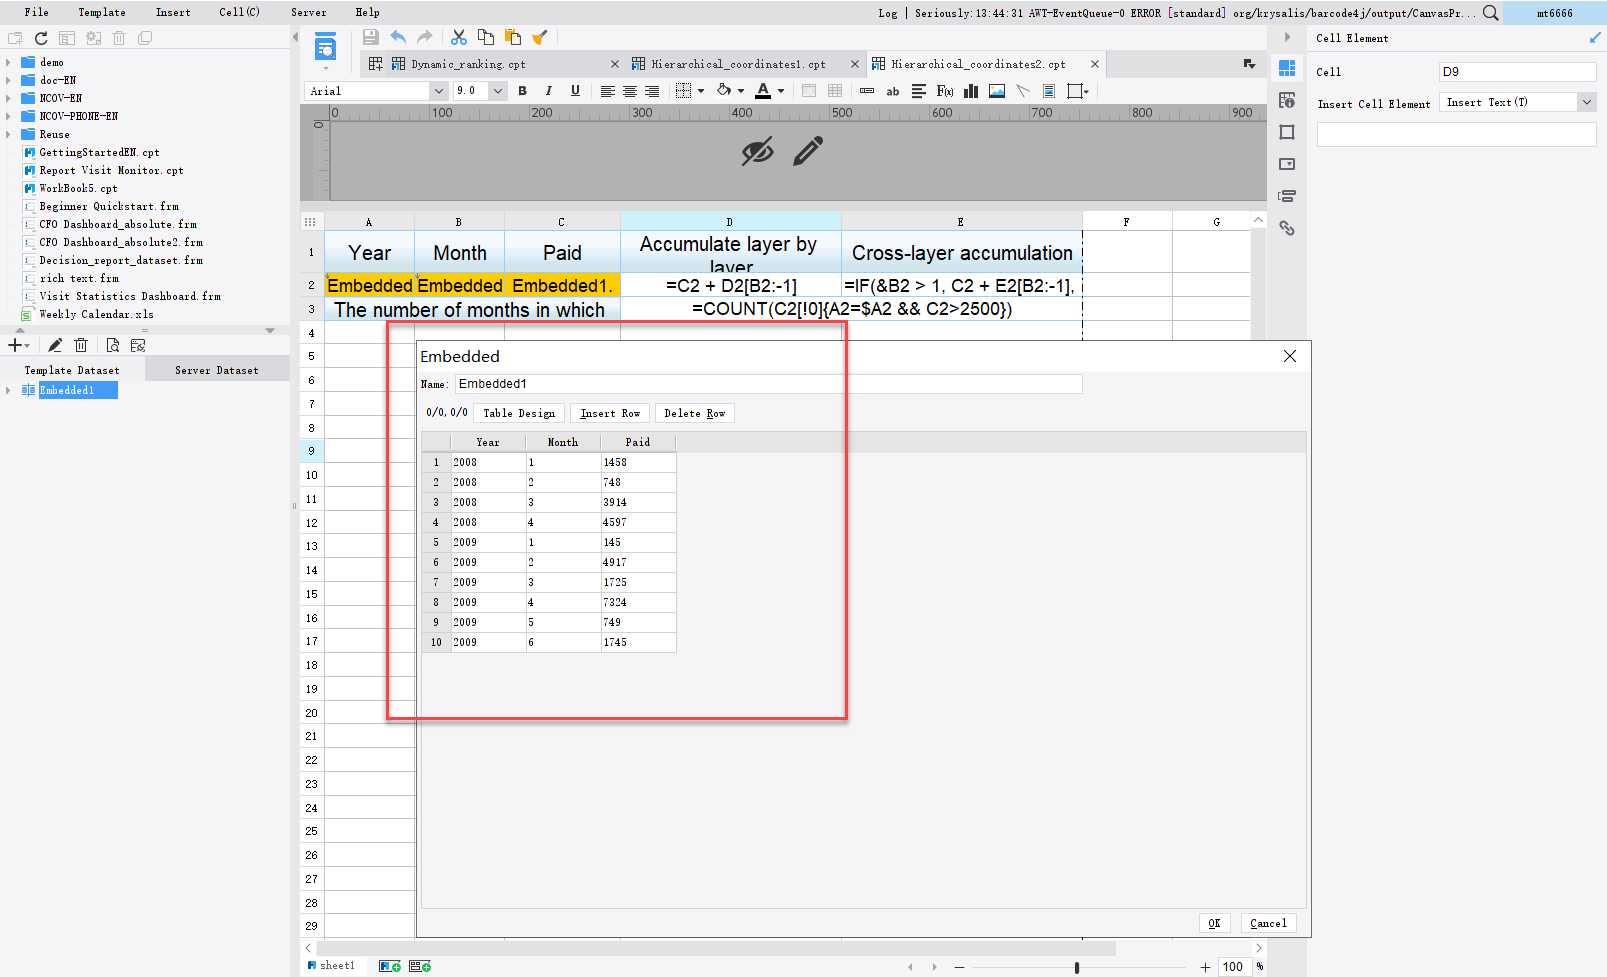Click the Insert Row button
The width and height of the screenshot is (1607, 977).
(x=609, y=412)
